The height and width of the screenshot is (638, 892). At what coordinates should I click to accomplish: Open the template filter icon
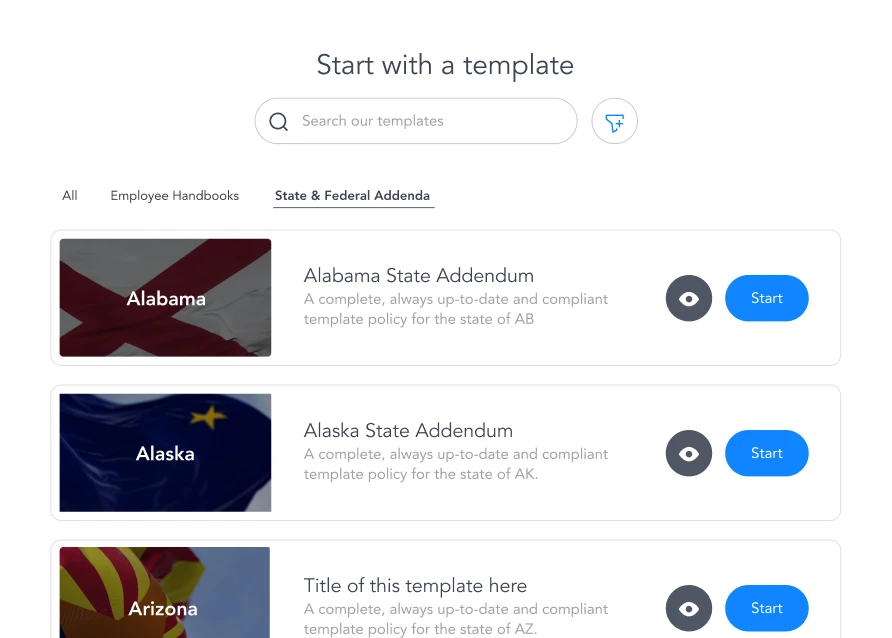point(614,121)
